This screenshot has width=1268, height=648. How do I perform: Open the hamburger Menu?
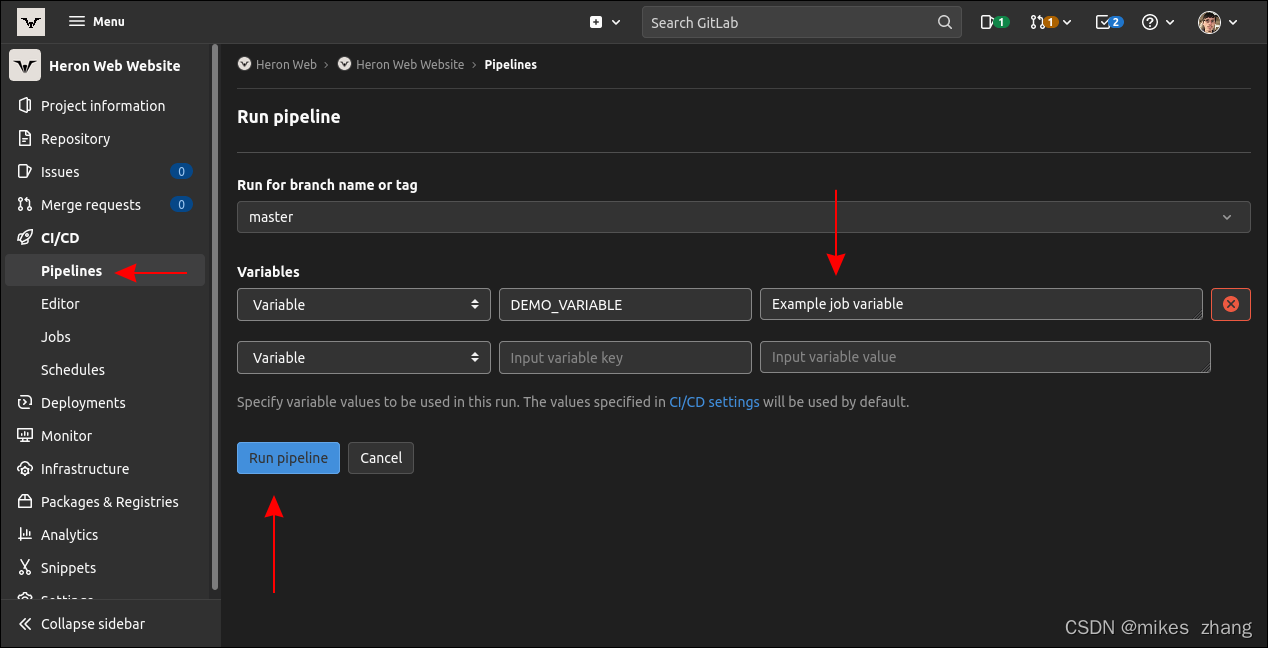97,21
